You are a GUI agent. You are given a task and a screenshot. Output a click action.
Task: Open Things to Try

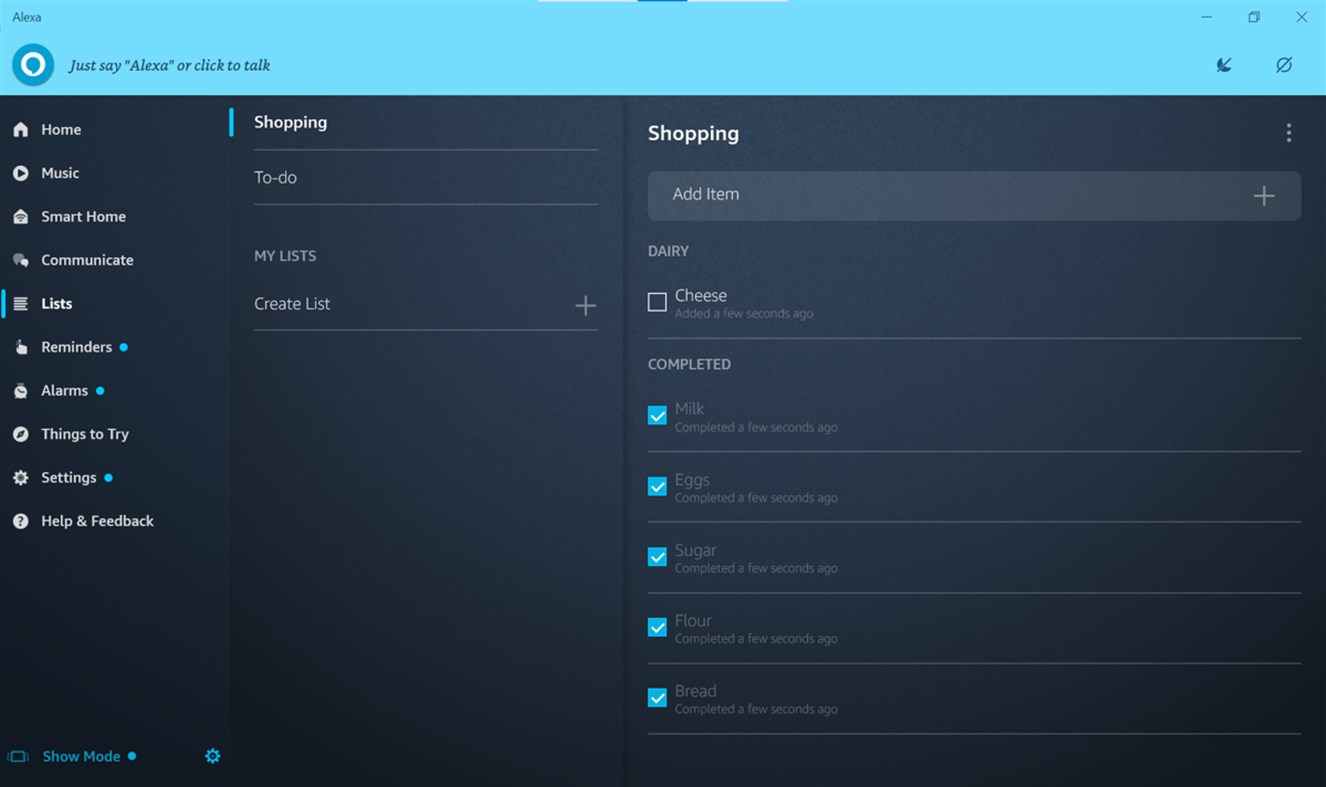click(x=84, y=433)
